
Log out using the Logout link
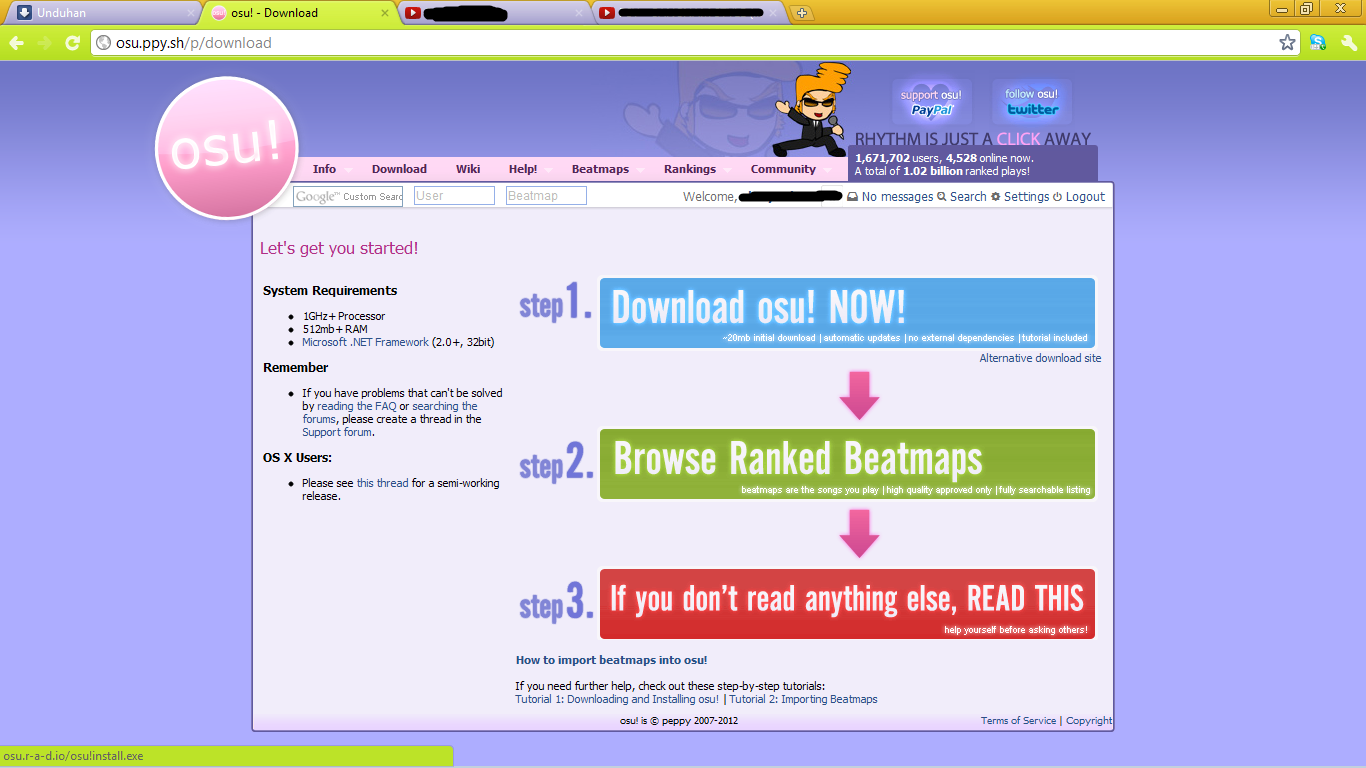tap(1079, 197)
